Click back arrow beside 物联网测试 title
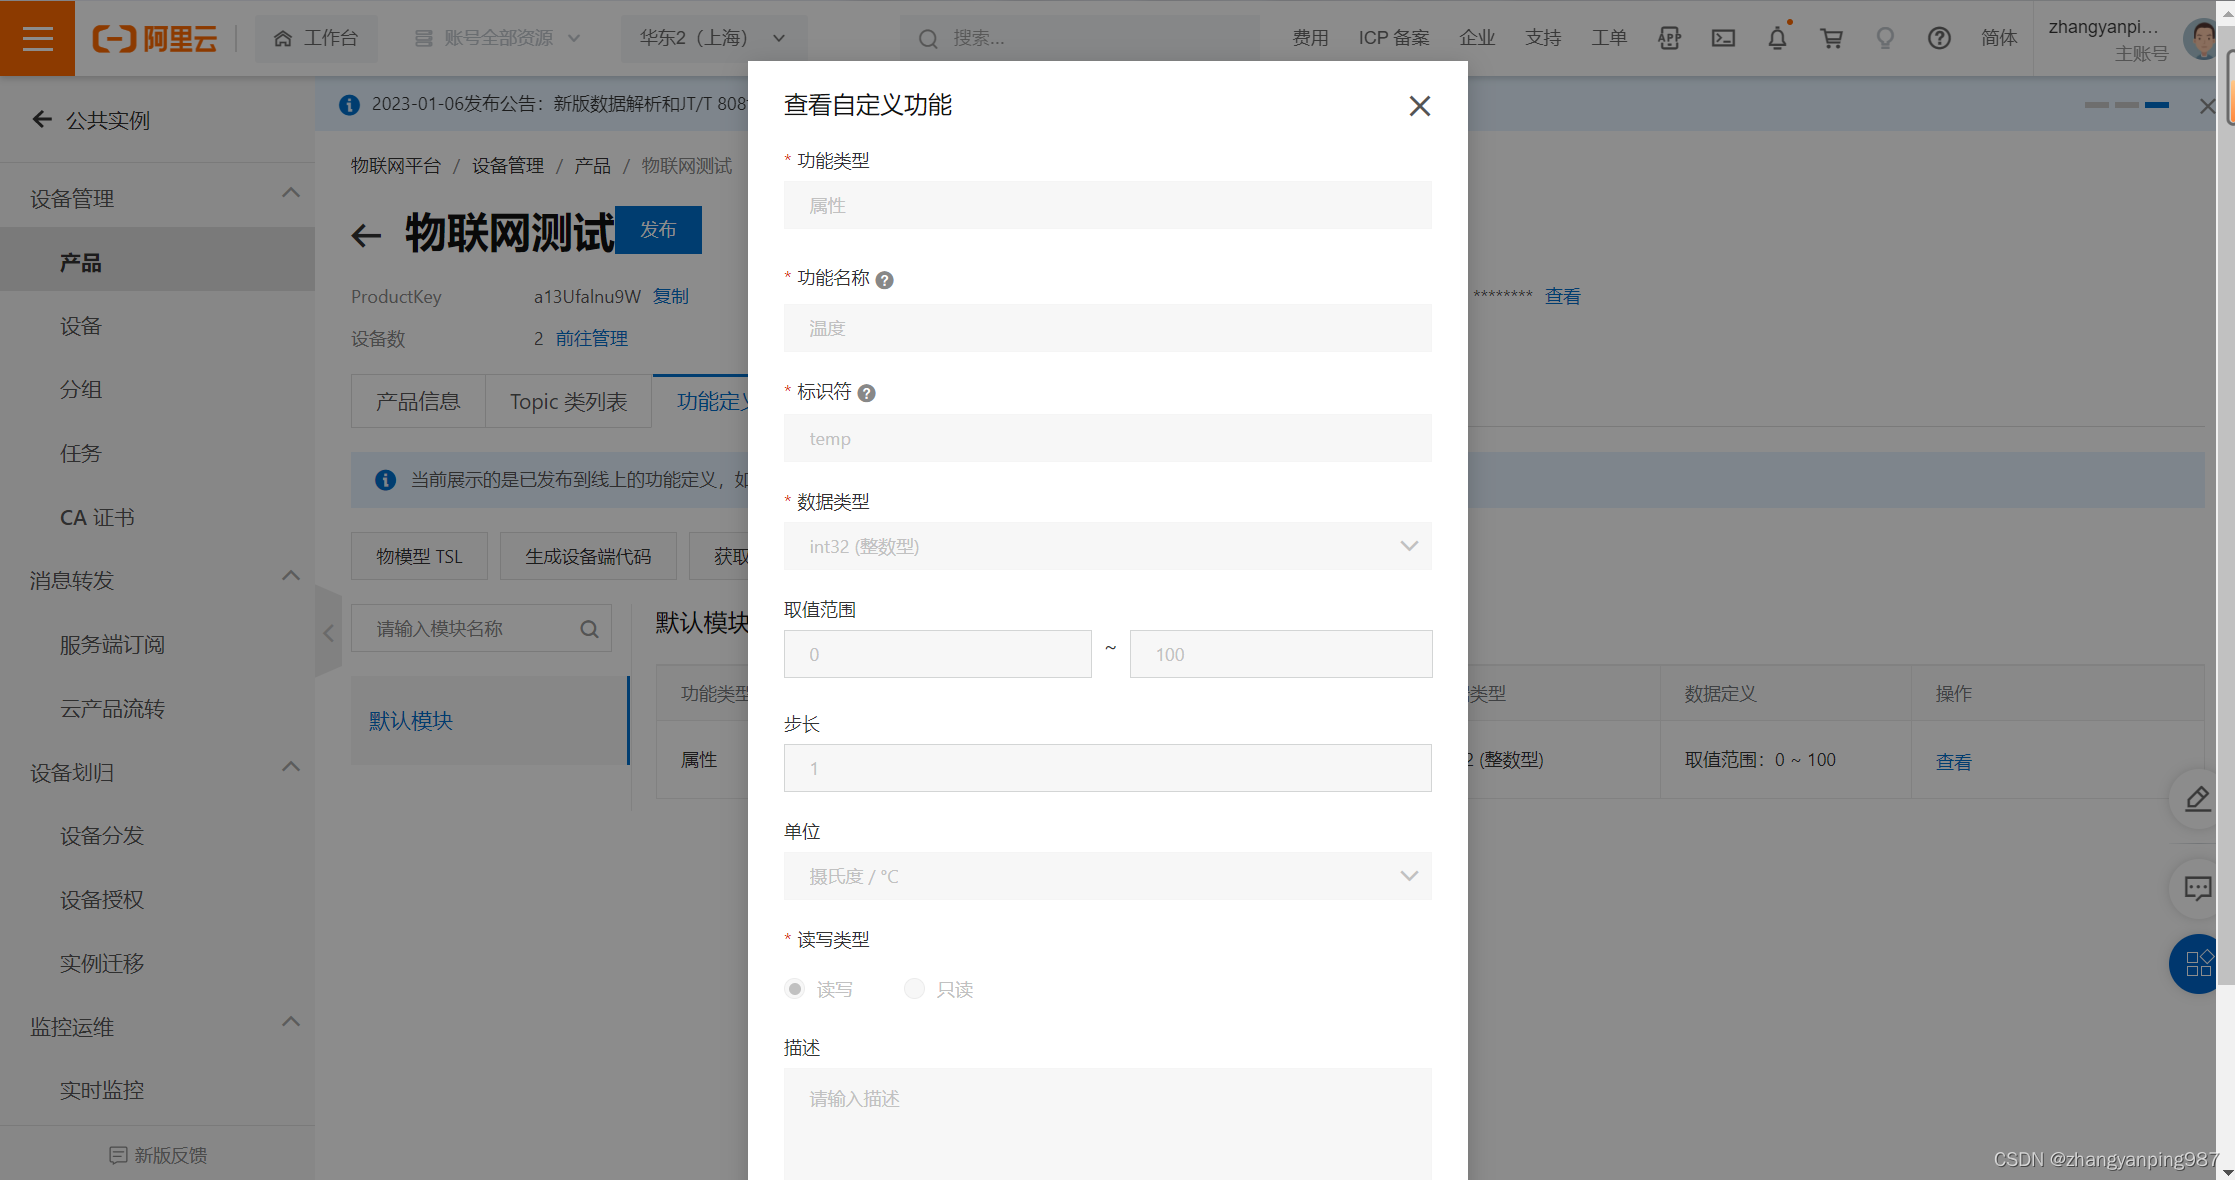 (367, 236)
